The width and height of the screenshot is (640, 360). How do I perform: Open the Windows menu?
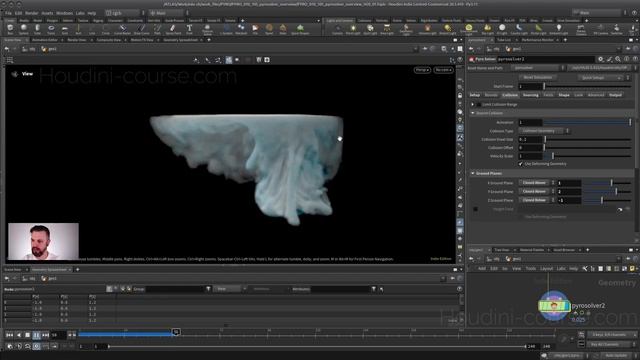click(64, 13)
